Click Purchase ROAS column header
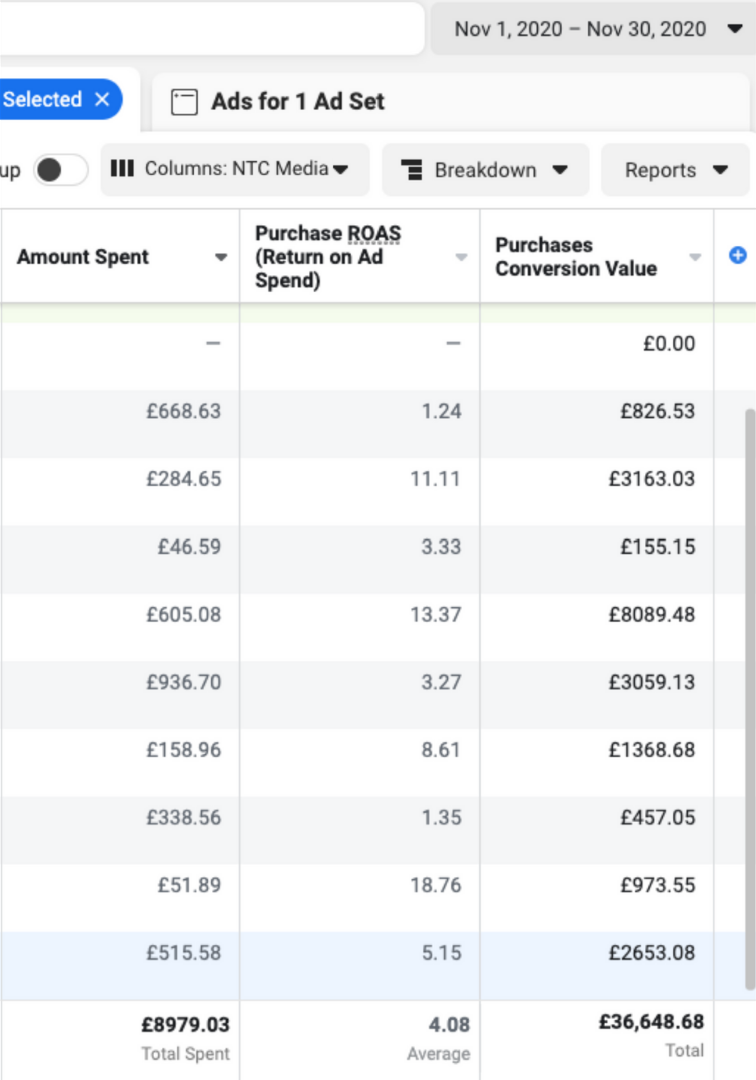 coord(328,257)
